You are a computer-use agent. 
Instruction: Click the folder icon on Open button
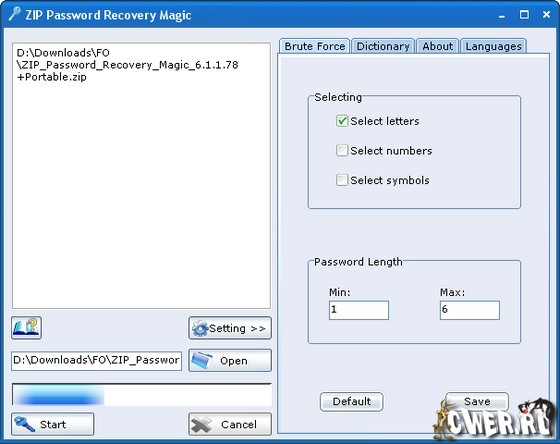(x=202, y=360)
